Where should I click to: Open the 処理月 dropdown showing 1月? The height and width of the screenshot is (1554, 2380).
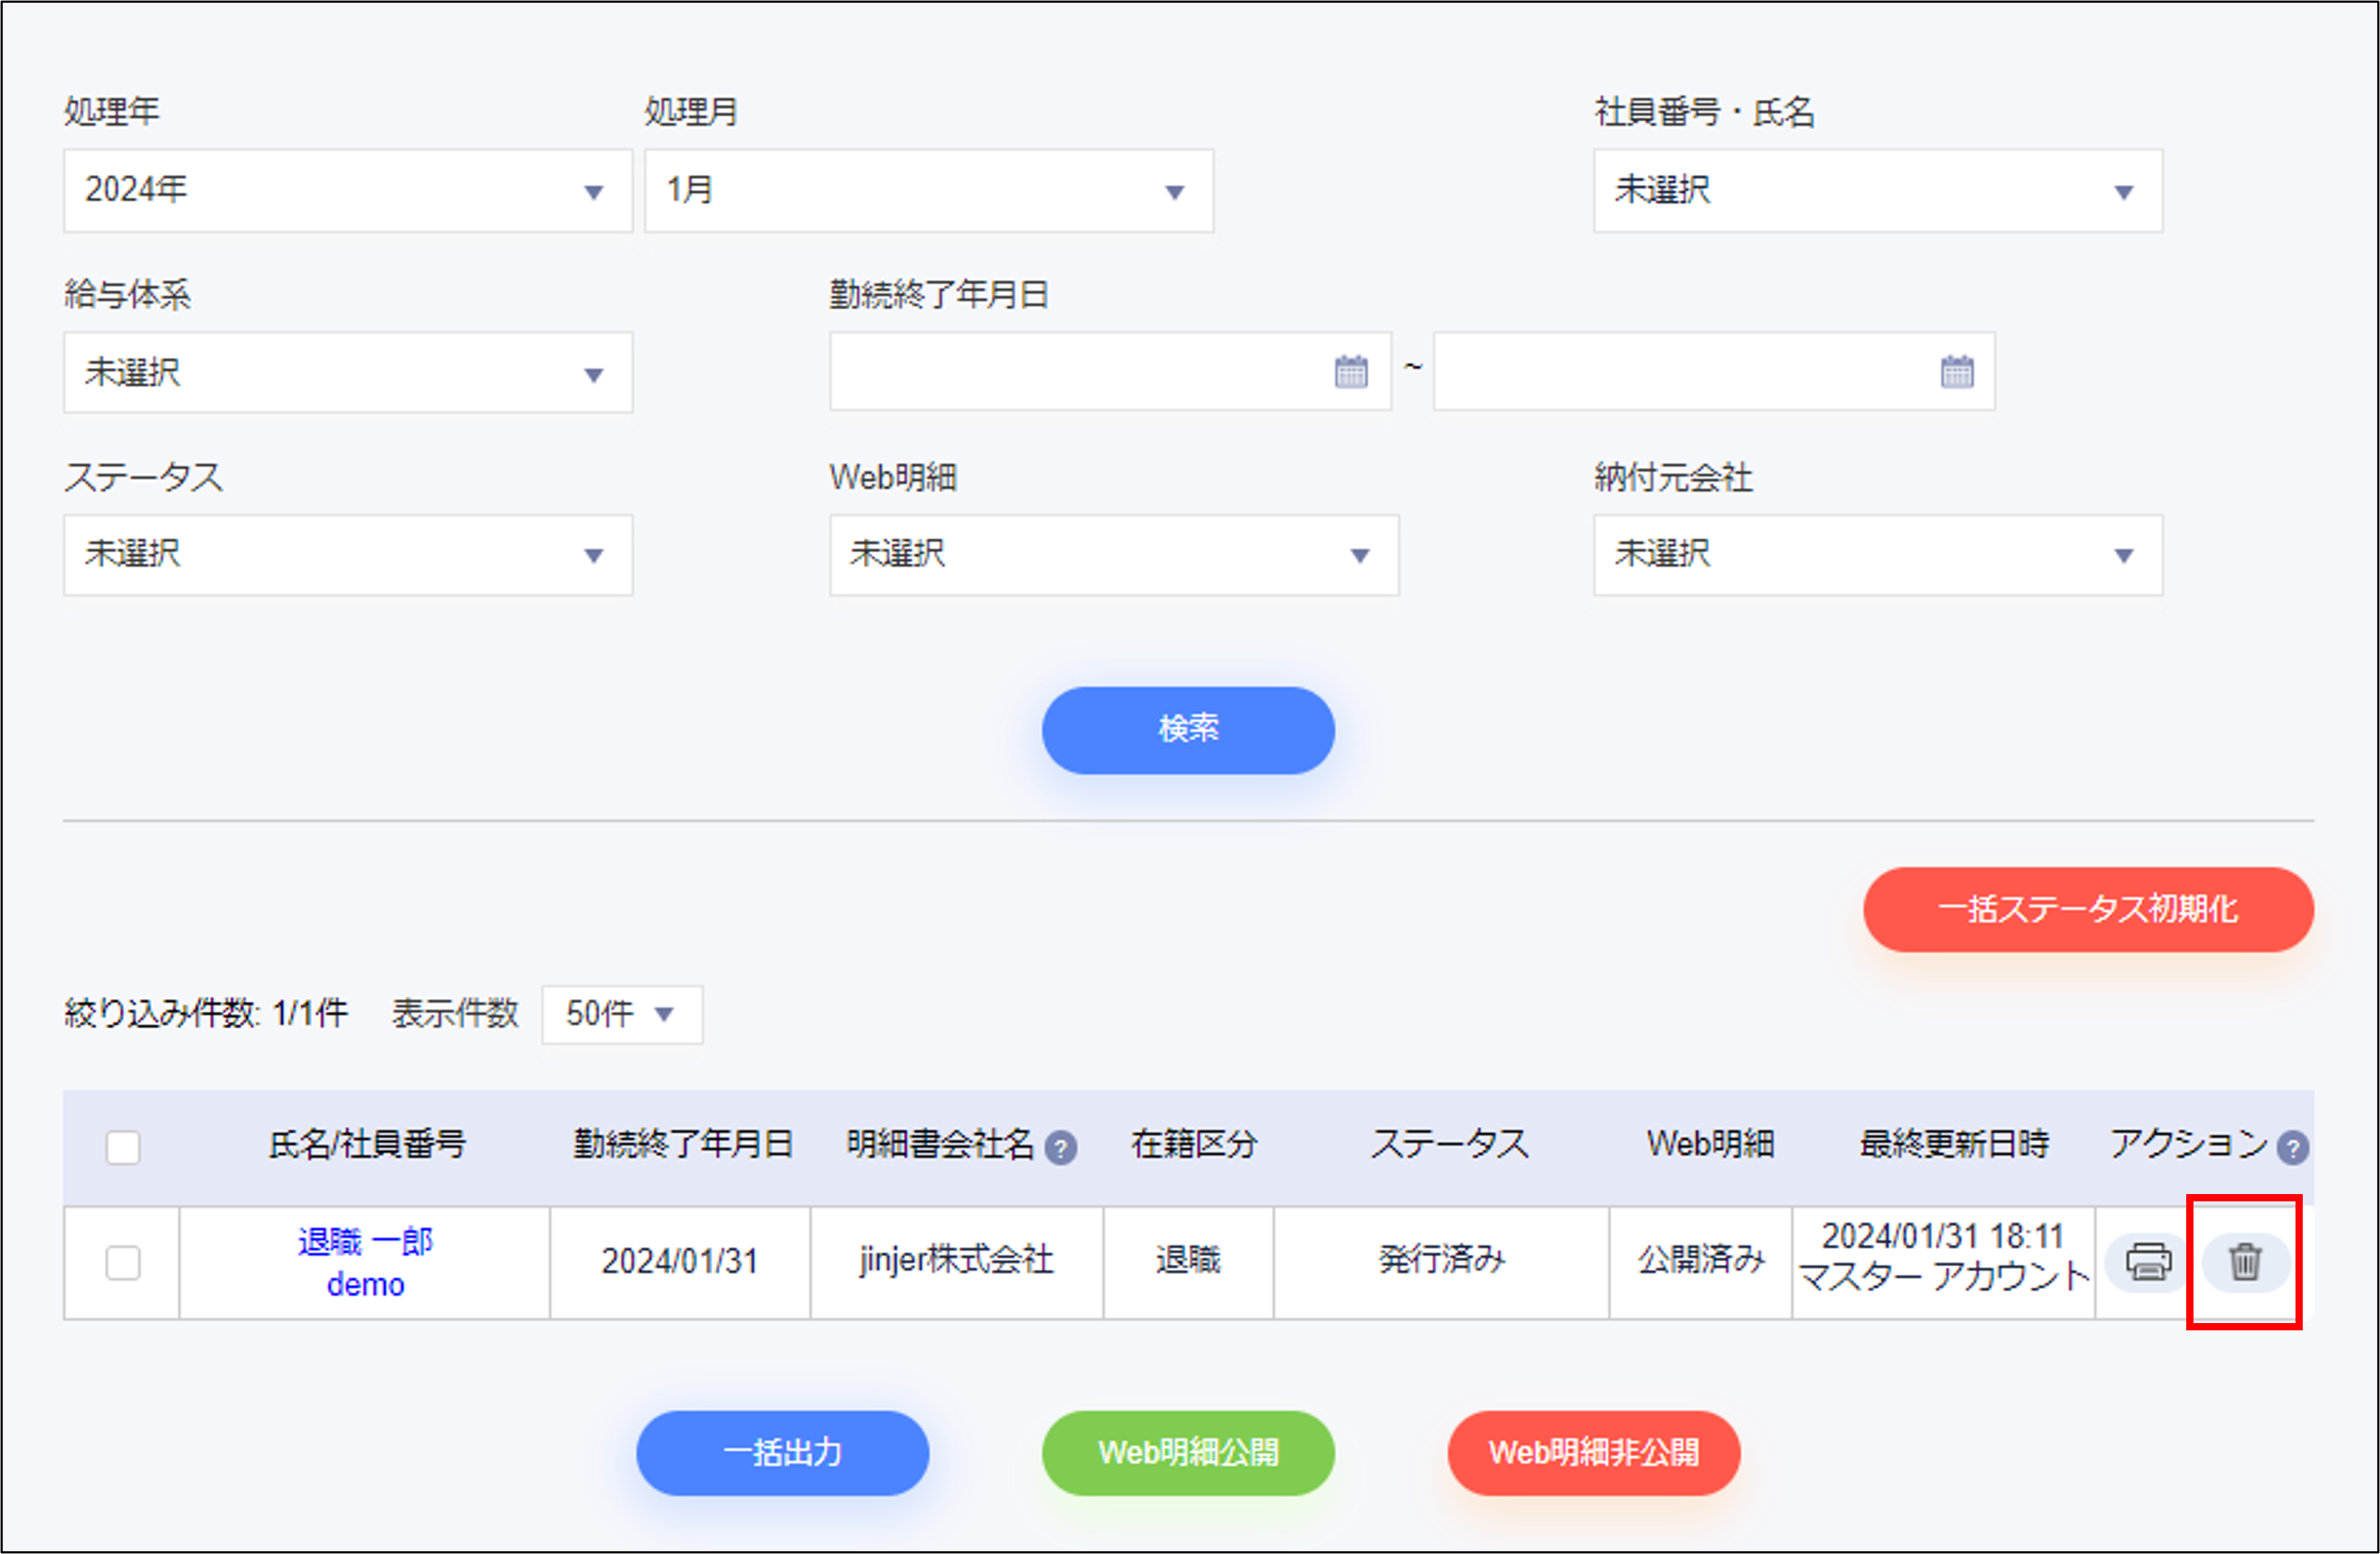click(x=928, y=190)
